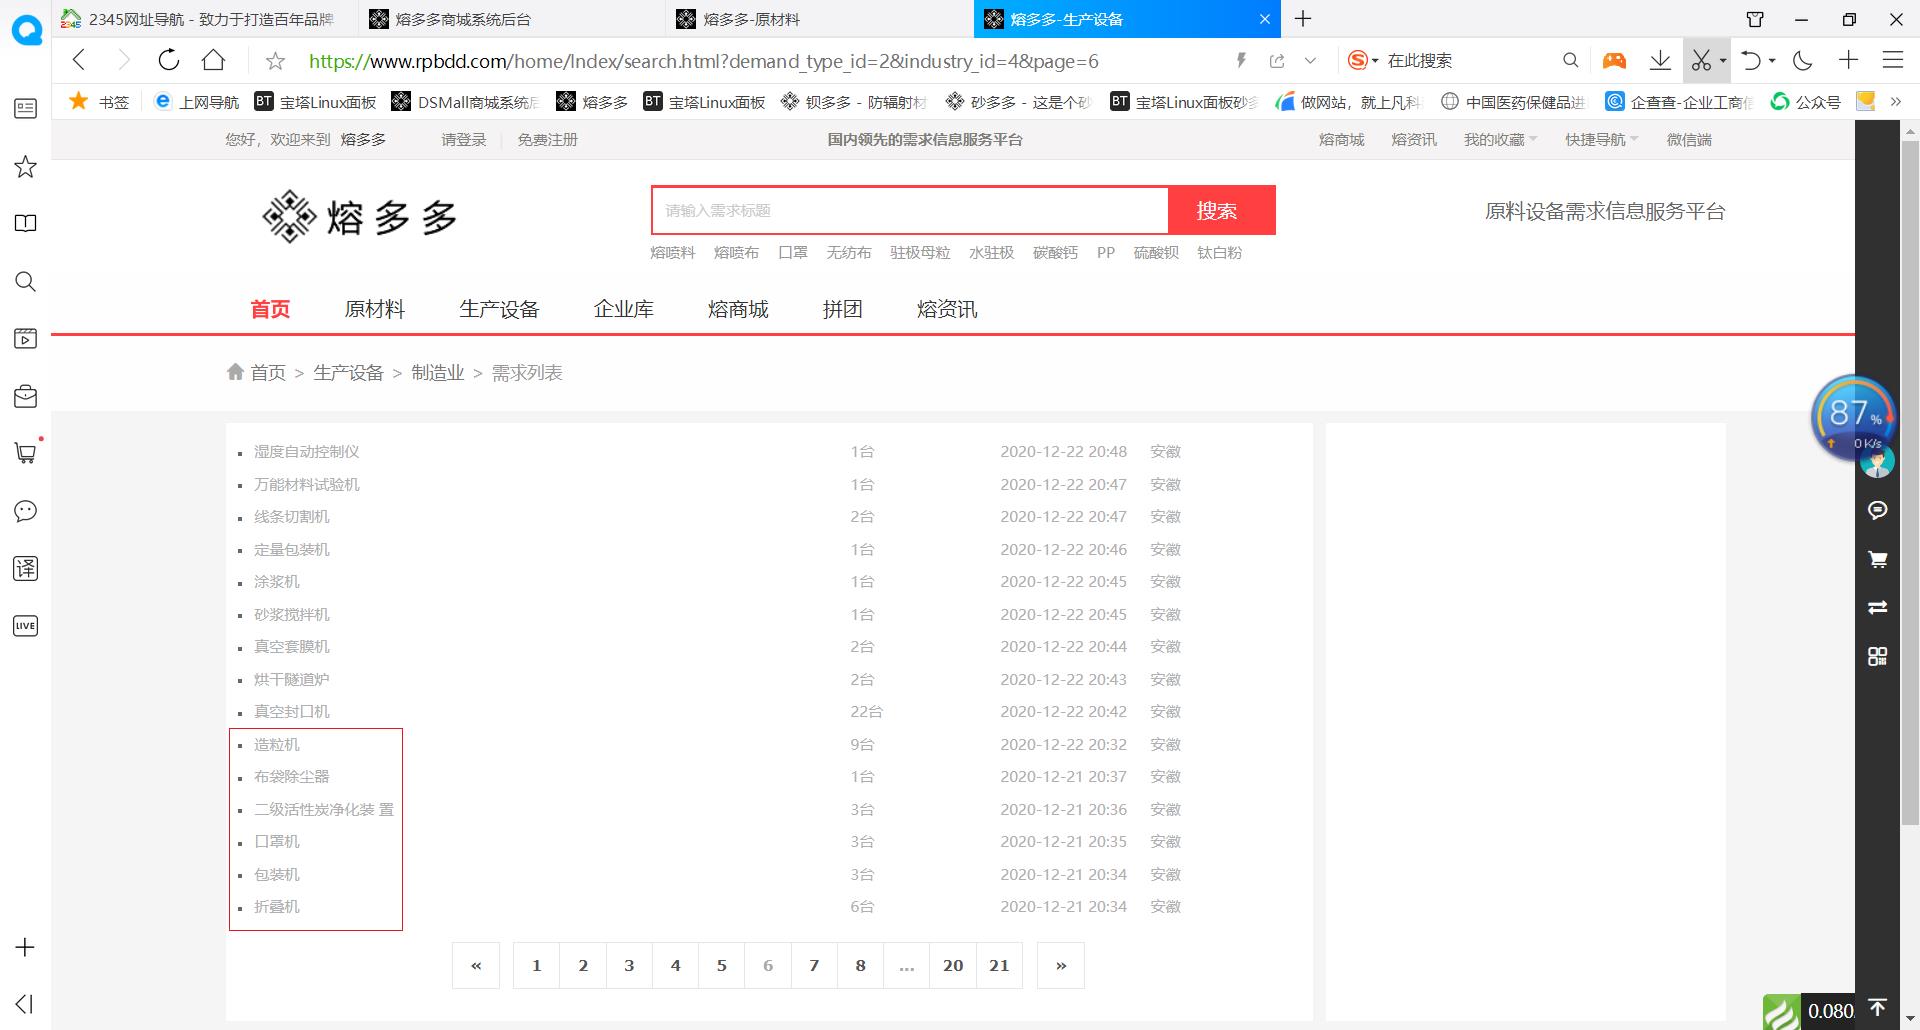Screen dimensions: 1920x1030
Task: Go to browser home page icon
Action: [213, 60]
